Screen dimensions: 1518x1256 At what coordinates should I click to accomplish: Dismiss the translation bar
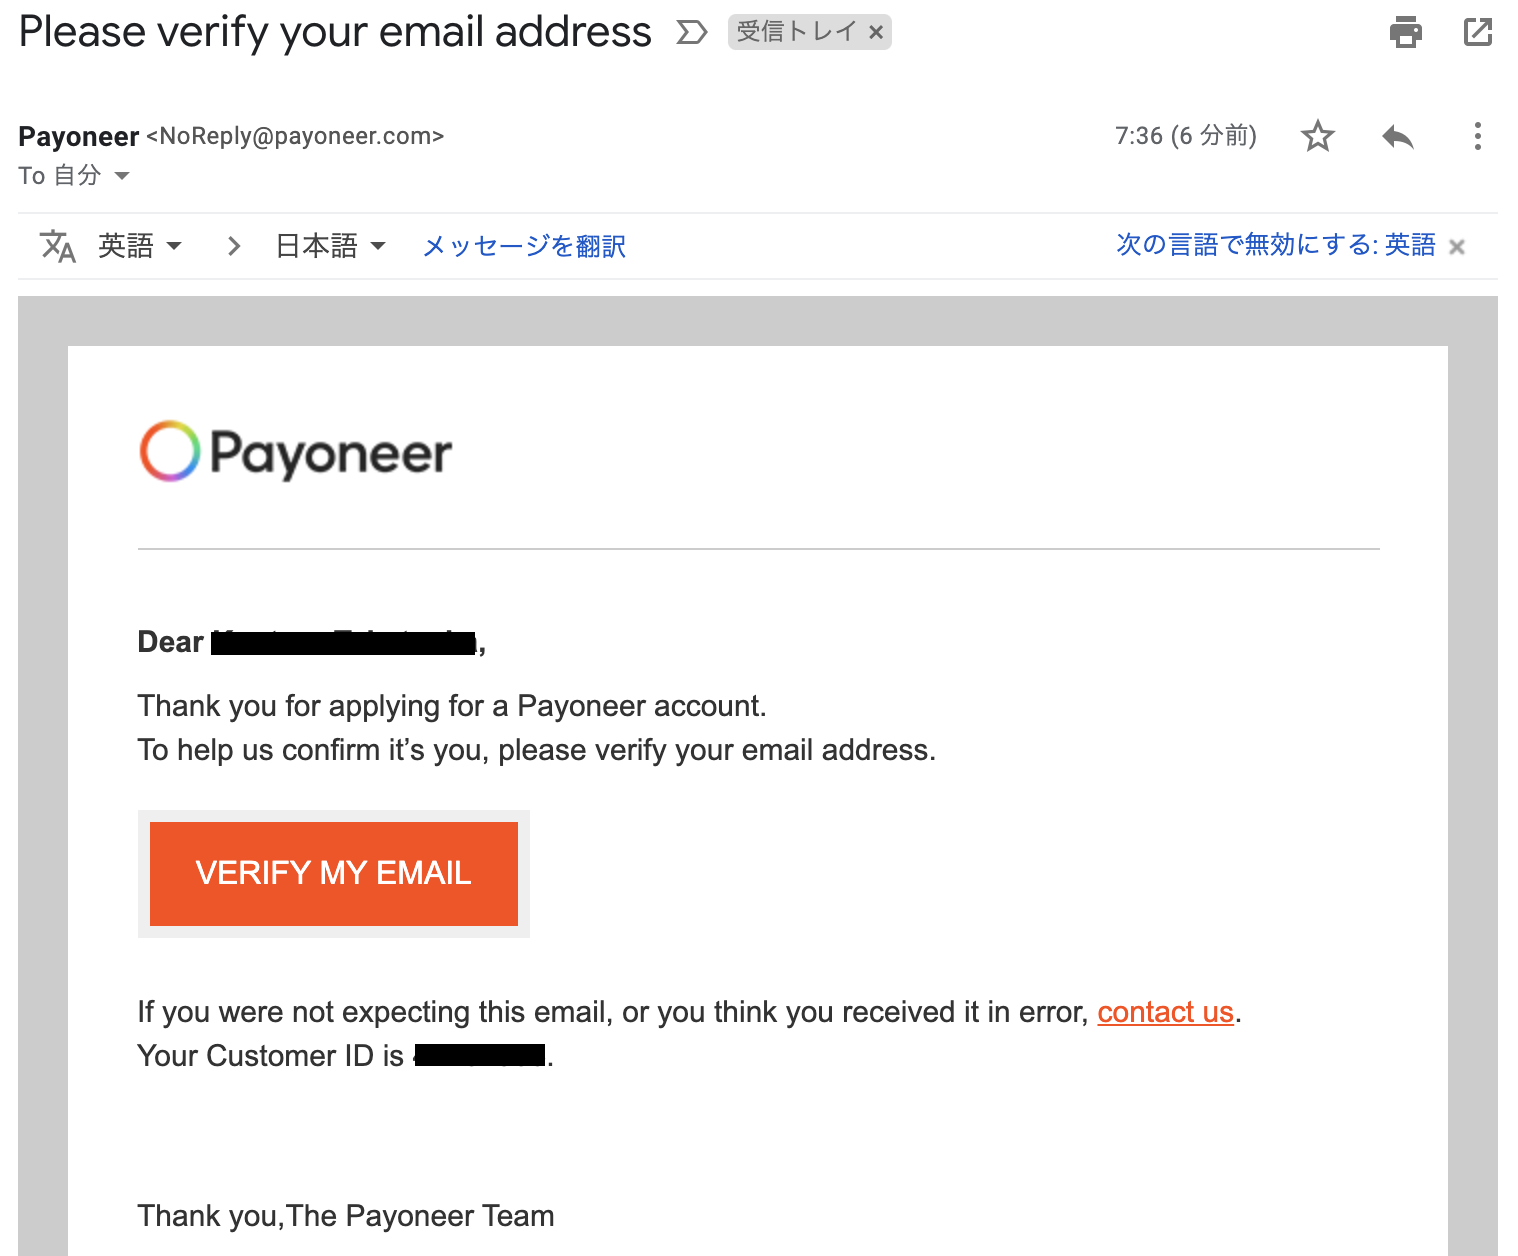coord(1457,247)
